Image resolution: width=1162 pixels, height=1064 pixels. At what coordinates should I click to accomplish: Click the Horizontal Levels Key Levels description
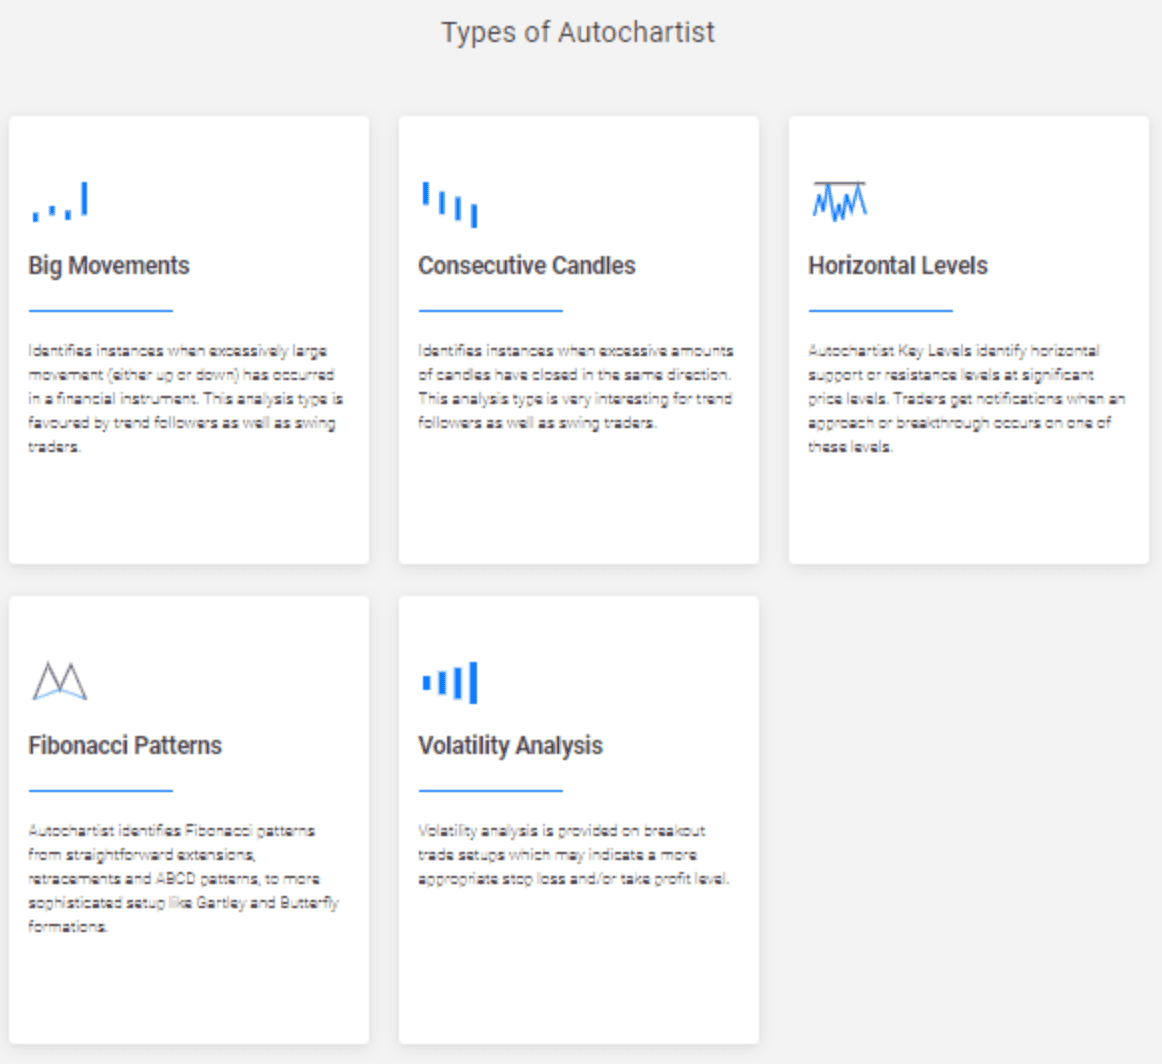(965, 399)
